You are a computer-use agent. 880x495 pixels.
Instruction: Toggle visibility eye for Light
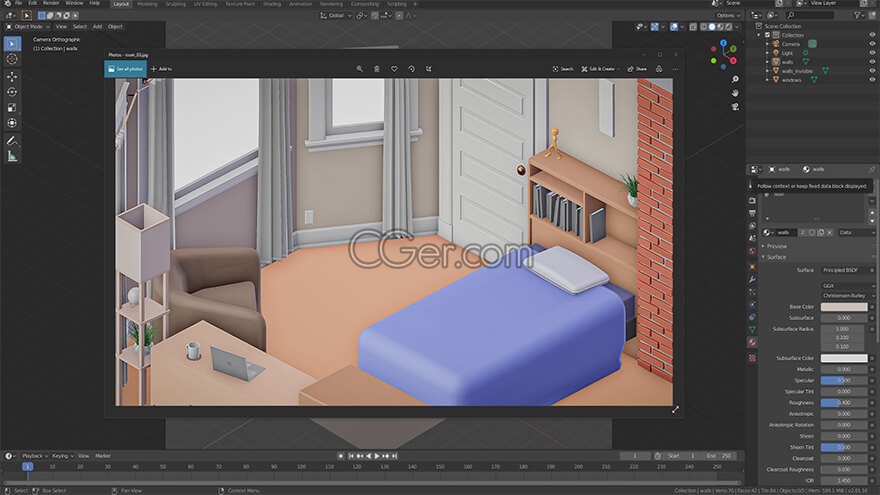pyautogui.click(x=872, y=53)
